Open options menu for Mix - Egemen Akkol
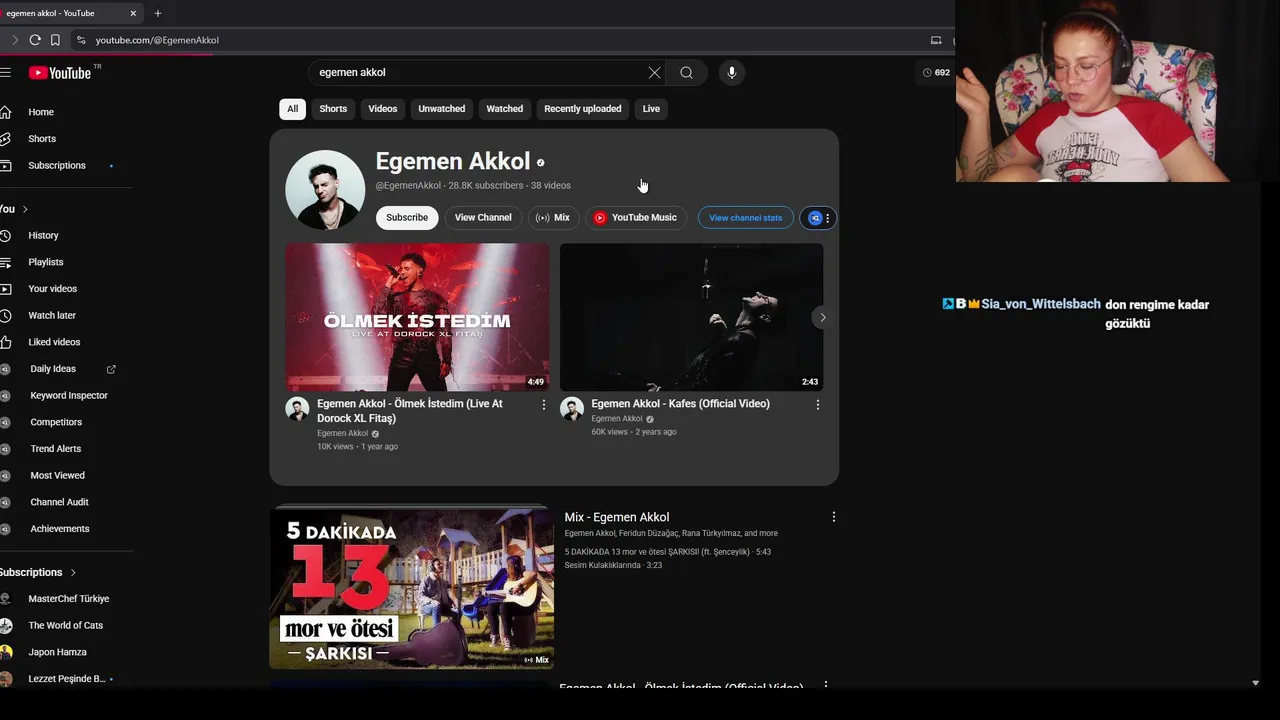This screenshot has width=1280, height=720. click(x=834, y=517)
